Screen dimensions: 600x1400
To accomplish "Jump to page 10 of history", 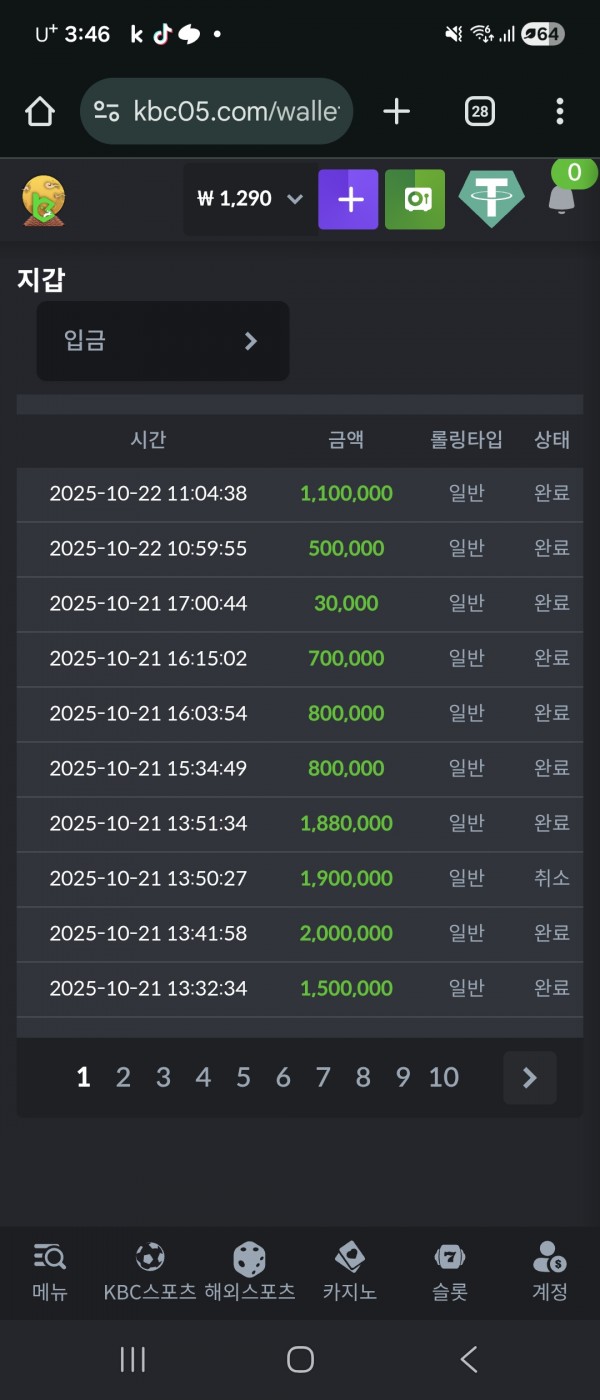I will point(443,1077).
